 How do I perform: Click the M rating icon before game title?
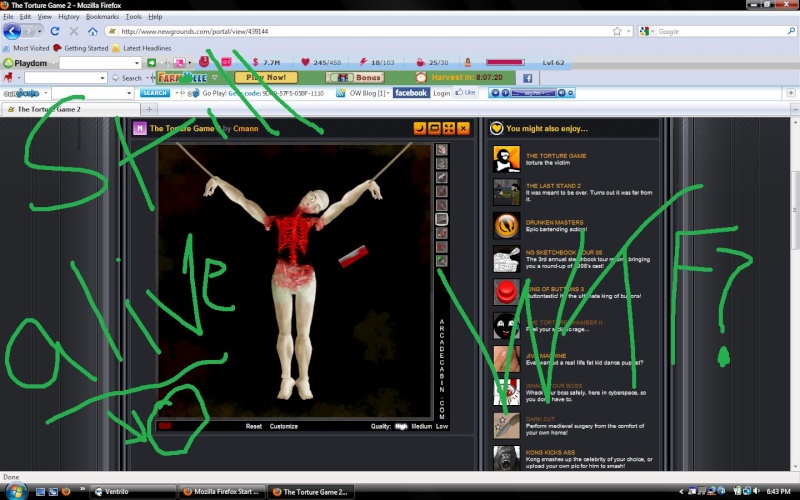pyautogui.click(x=140, y=128)
